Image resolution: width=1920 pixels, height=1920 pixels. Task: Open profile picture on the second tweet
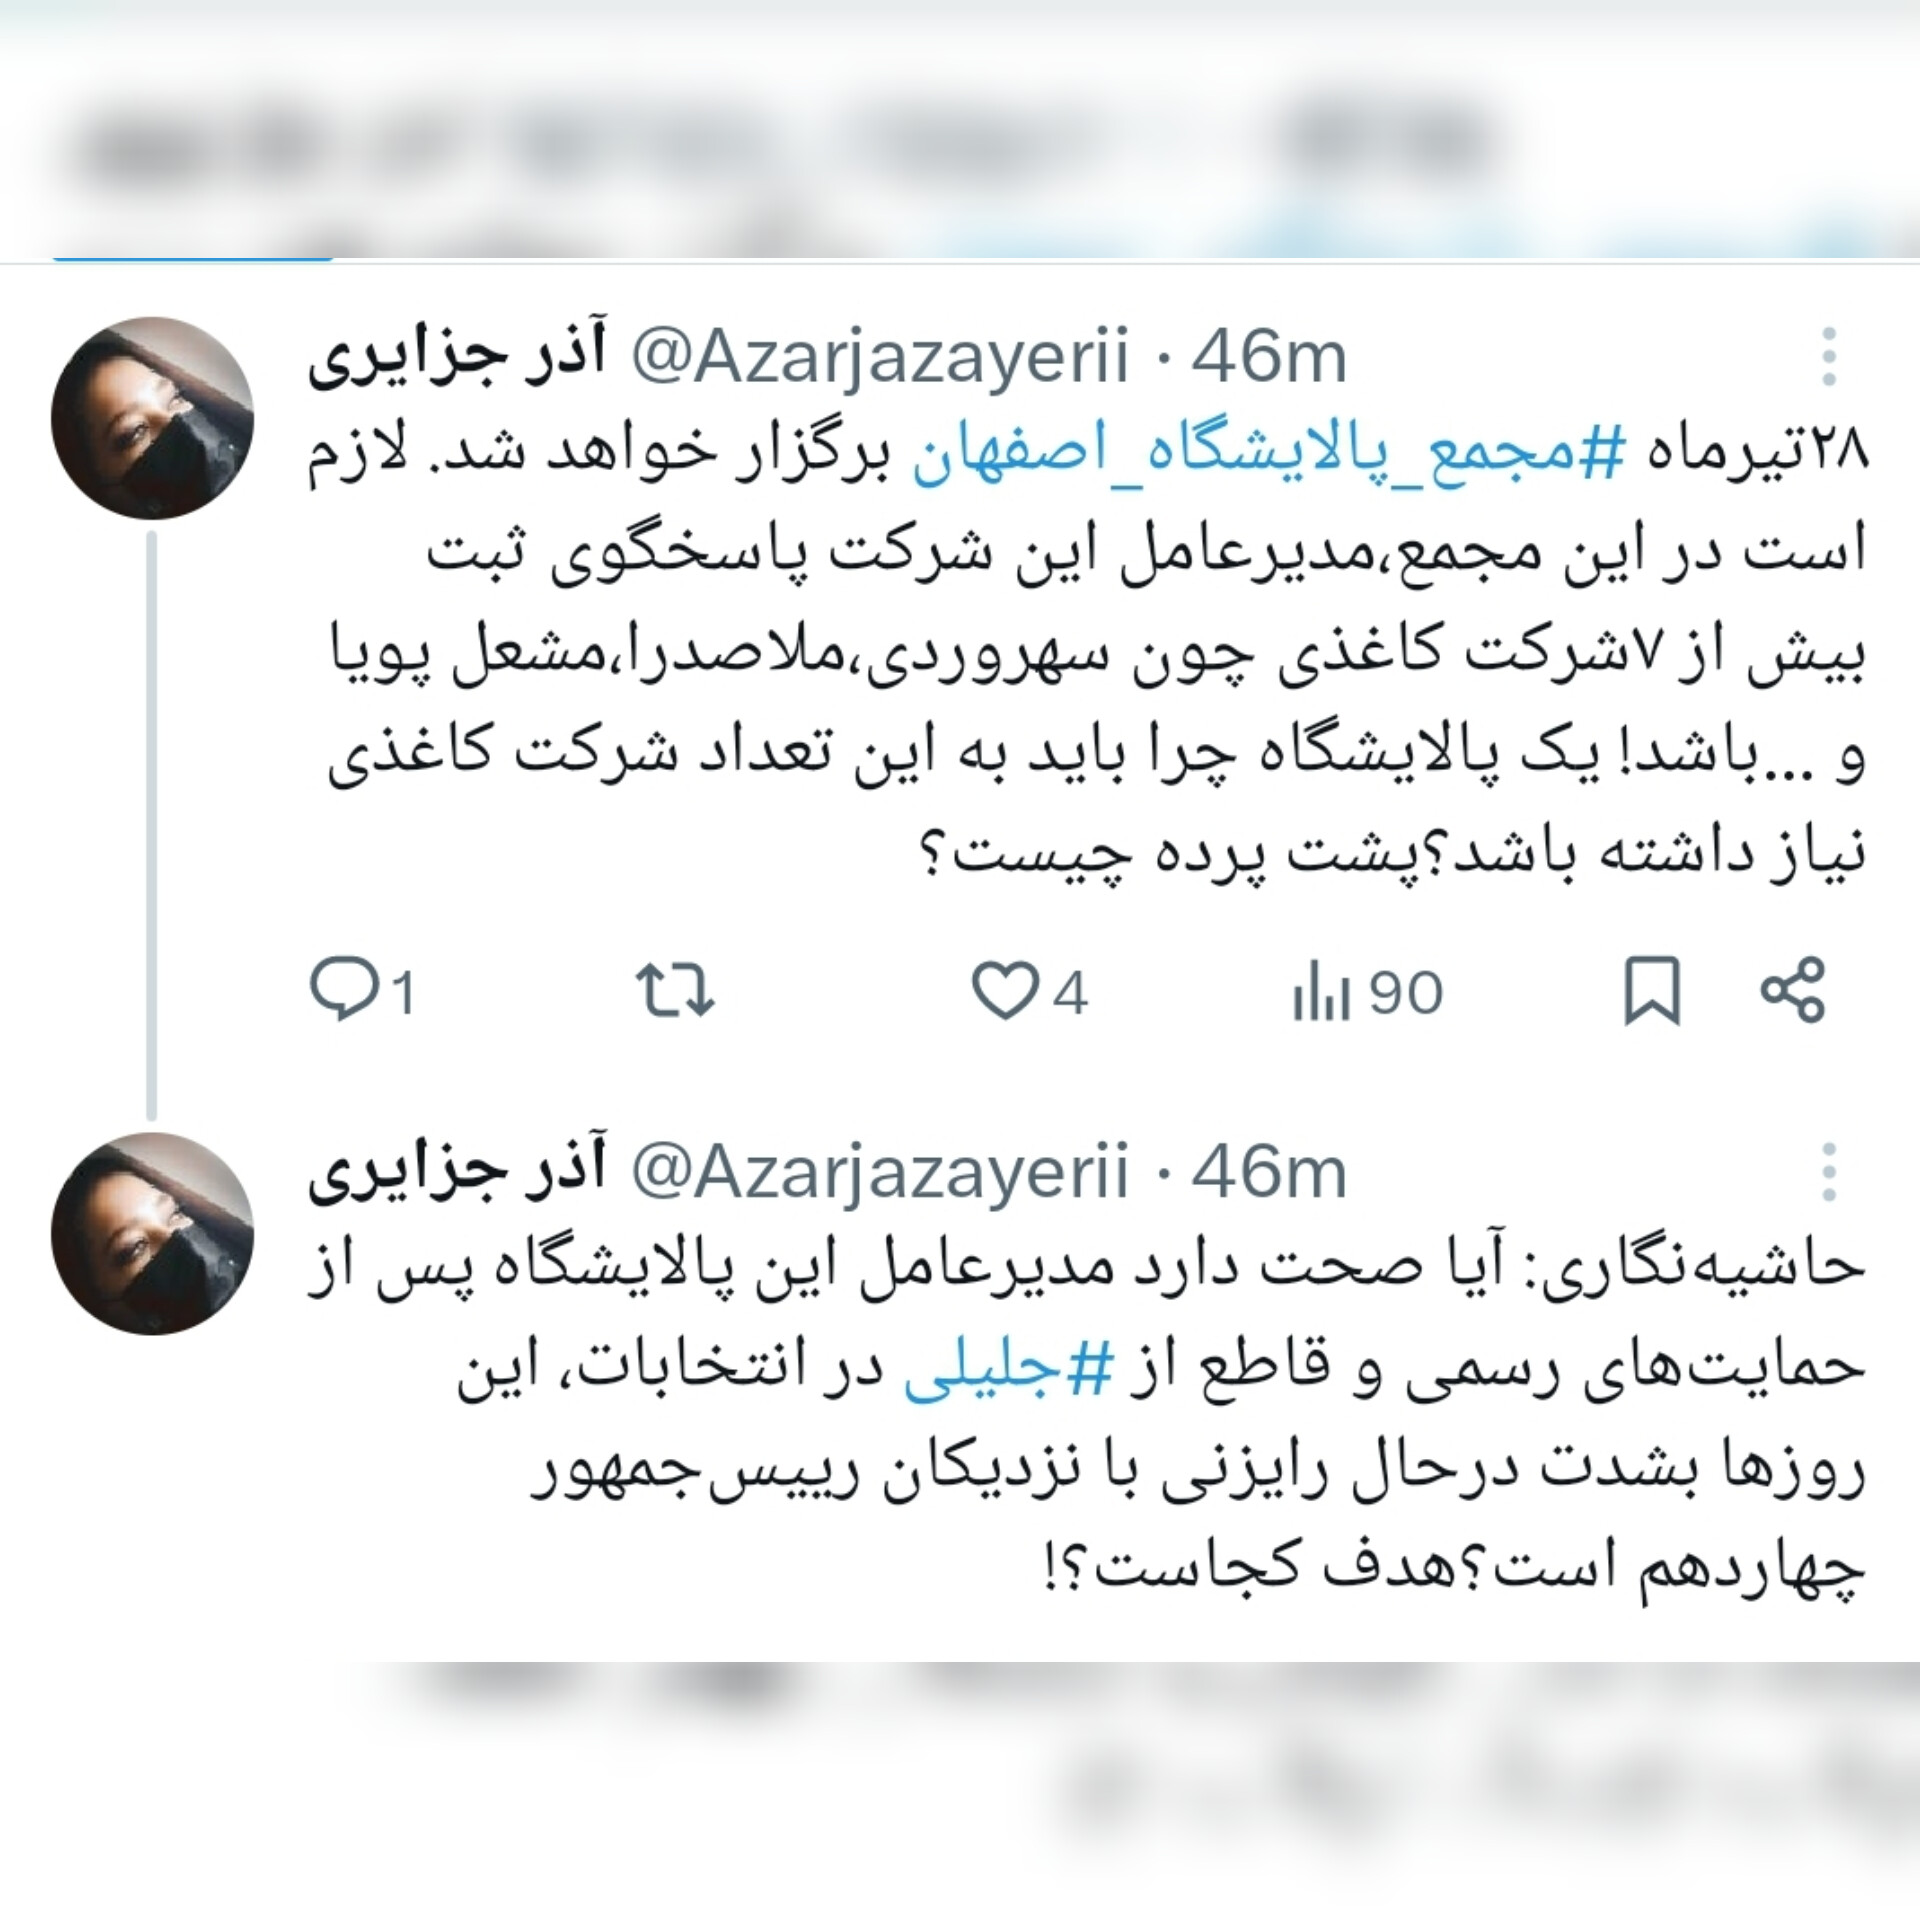(153, 1234)
